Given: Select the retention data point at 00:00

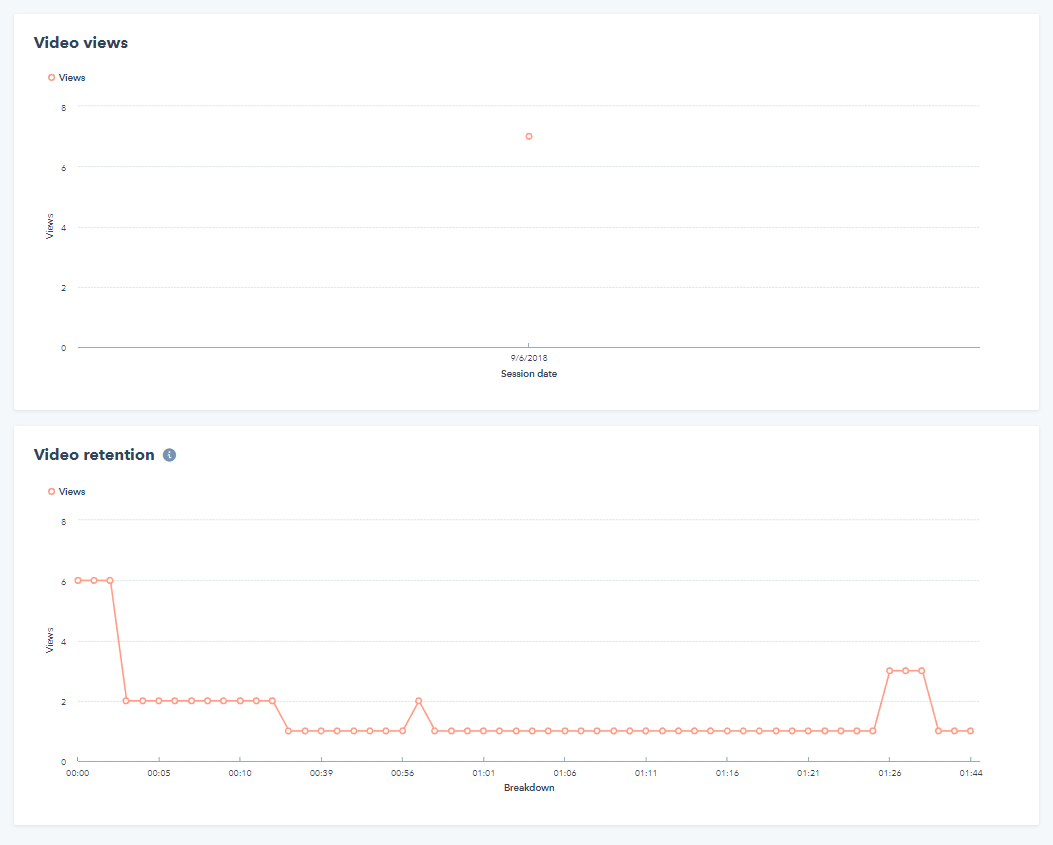Looking at the screenshot, I should (78, 580).
